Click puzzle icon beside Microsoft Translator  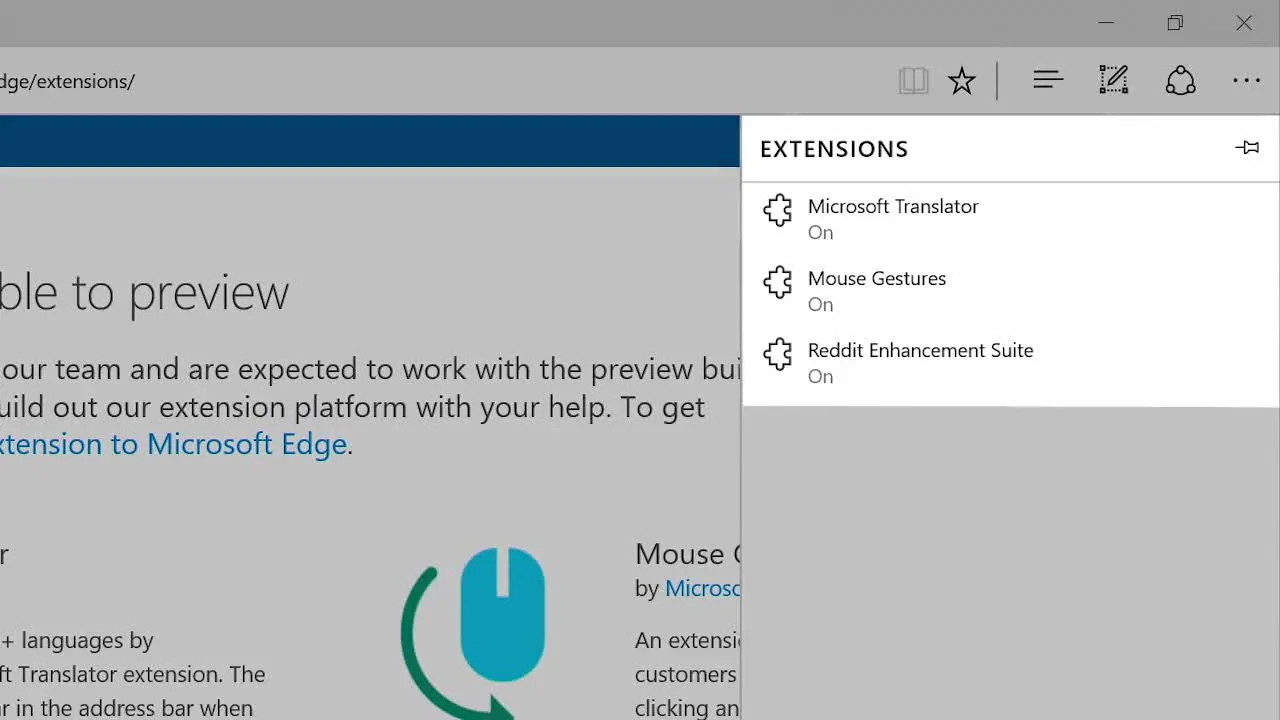[x=778, y=210]
